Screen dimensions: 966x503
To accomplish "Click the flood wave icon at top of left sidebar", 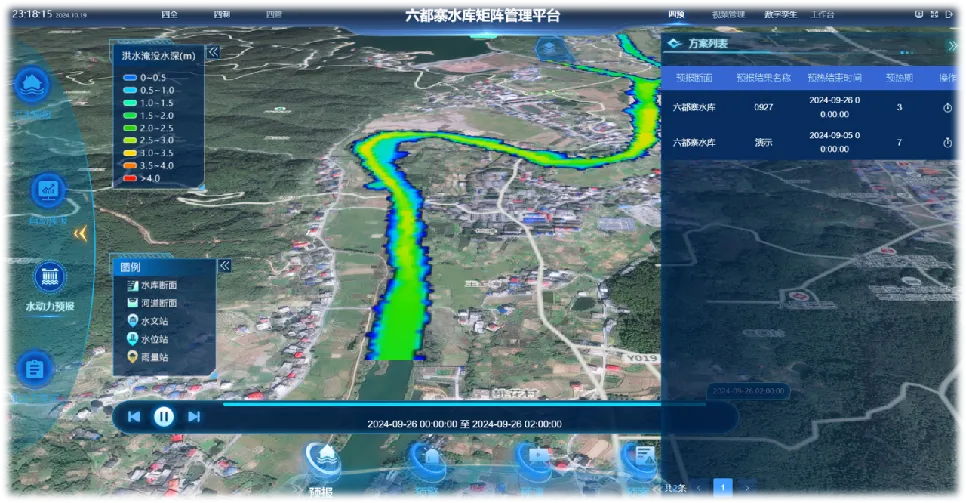I will [33, 85].
